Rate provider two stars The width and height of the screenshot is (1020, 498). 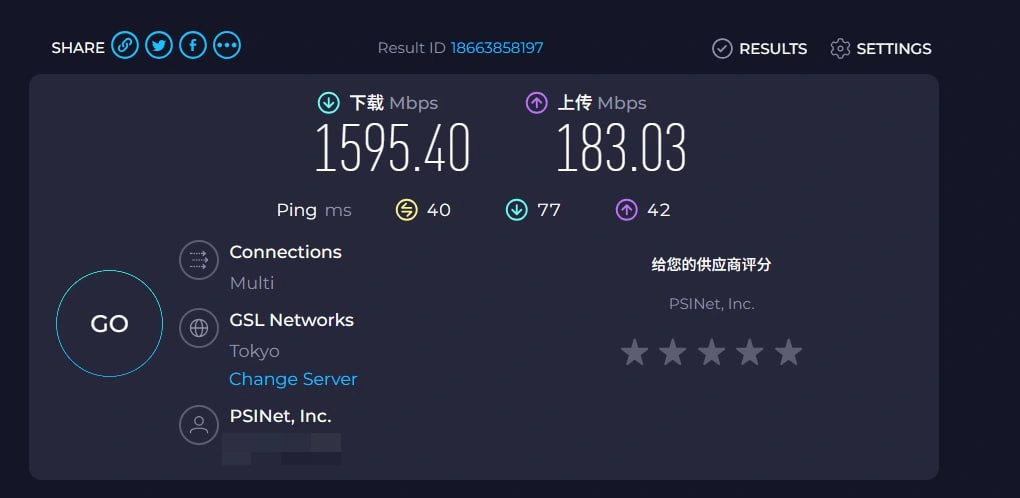coord(673,352)
